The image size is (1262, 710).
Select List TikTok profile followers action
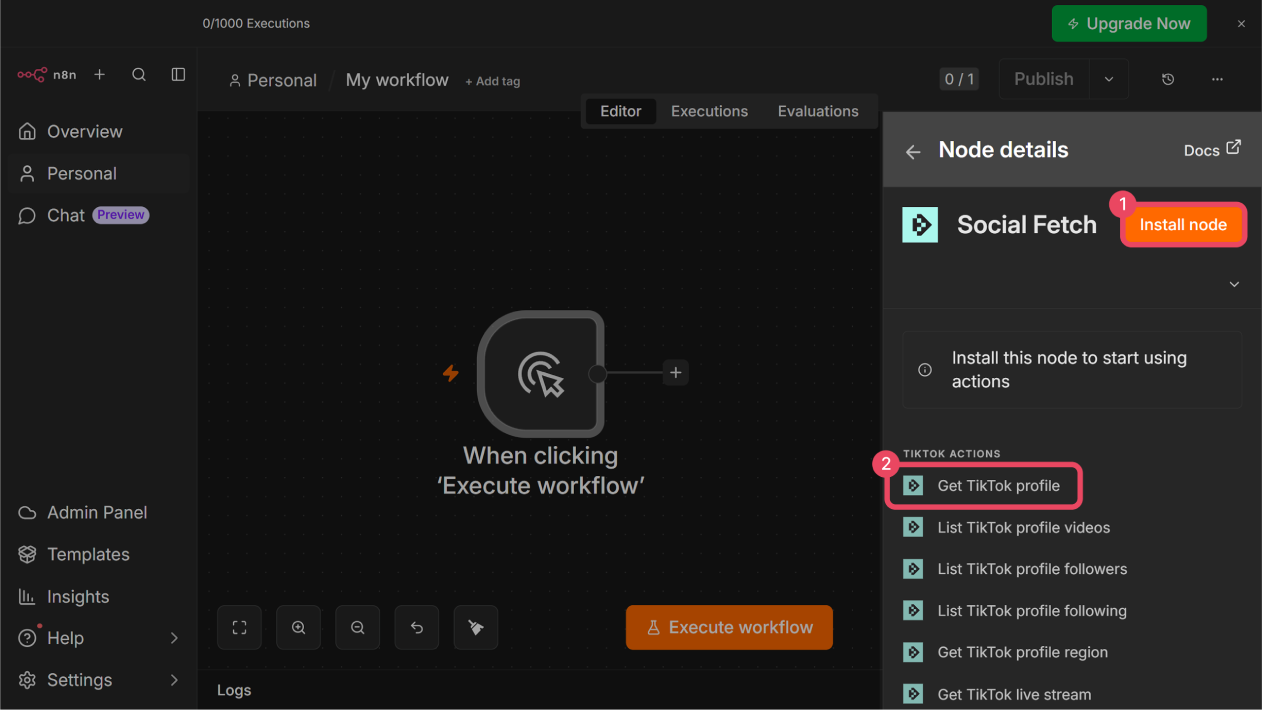tap(1015, 569)
